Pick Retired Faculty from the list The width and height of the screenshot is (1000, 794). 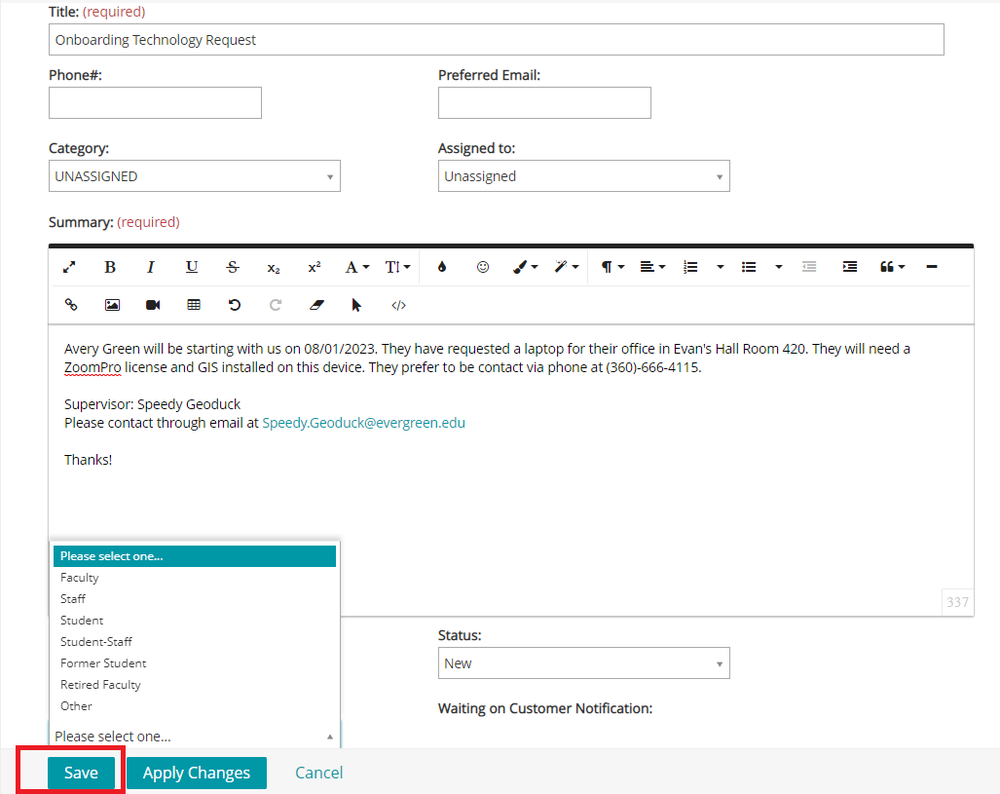point(100,684)
